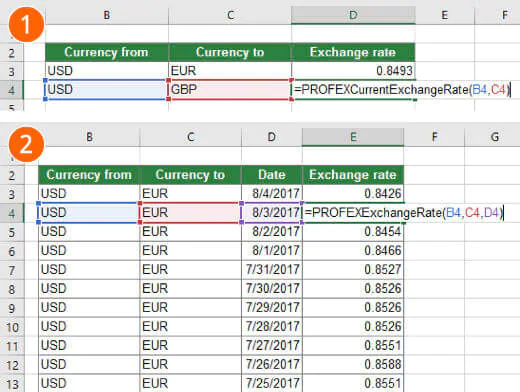520x392 pixels.
Task: Select column E header in first sheet
Action: (x=445, y=15)
